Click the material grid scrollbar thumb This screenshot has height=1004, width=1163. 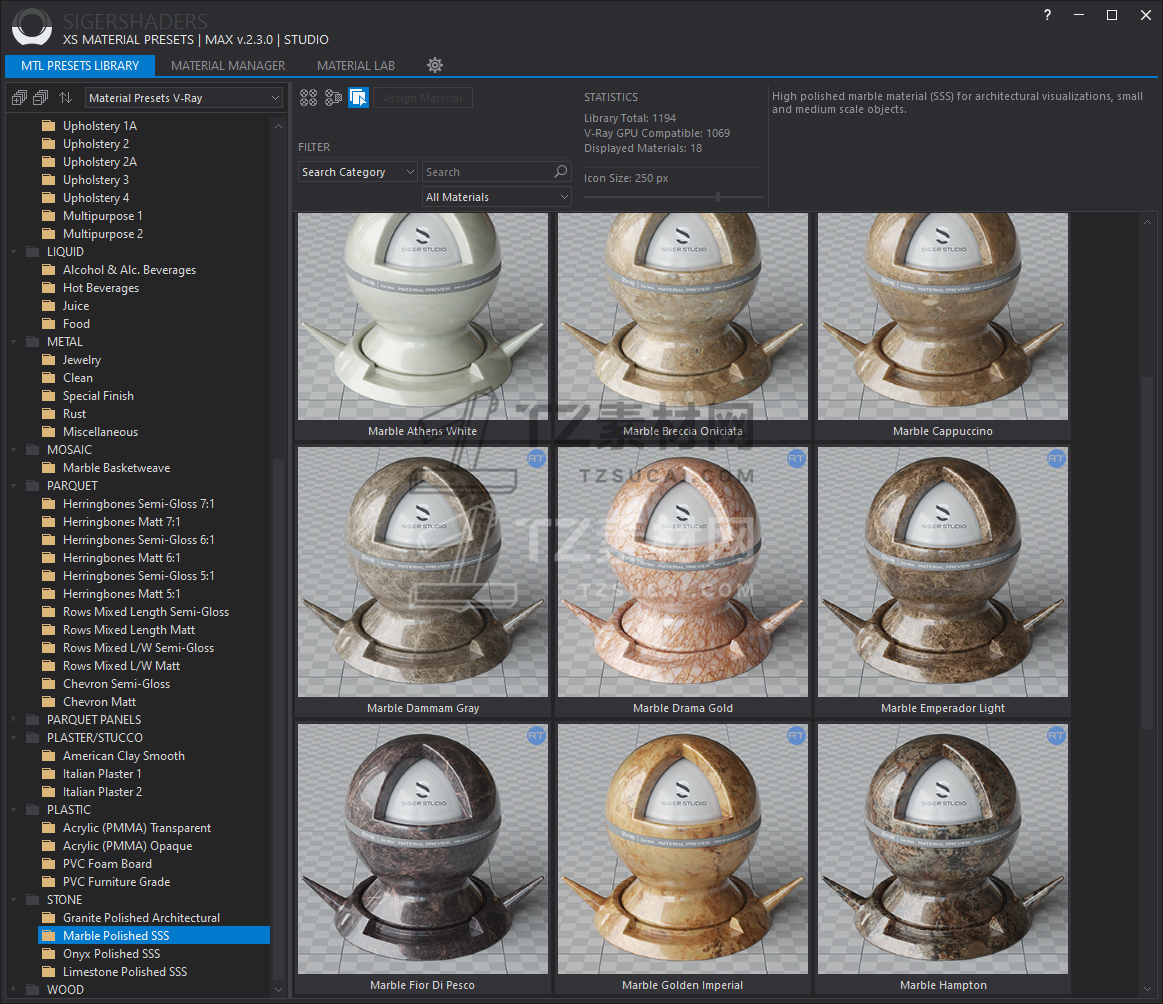(1147, 552)
